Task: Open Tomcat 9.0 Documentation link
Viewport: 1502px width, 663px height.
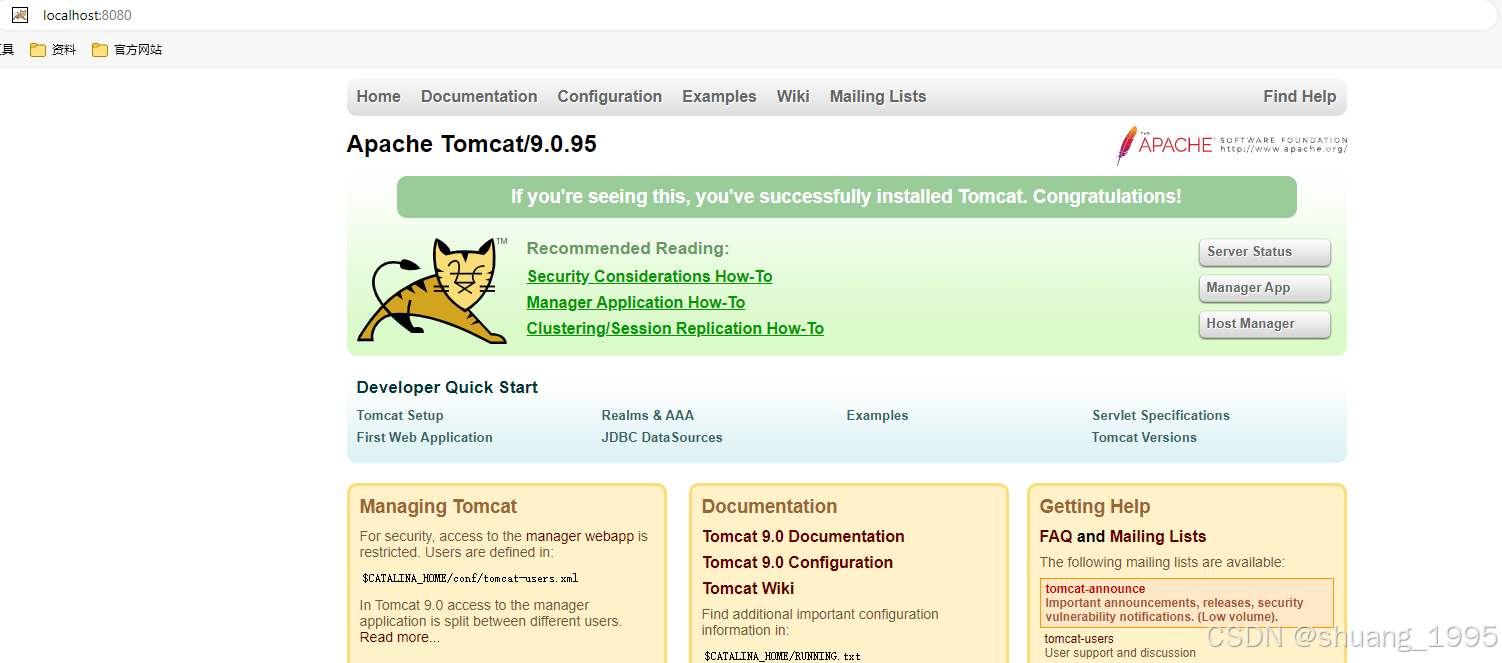Action: coord(803,536)
